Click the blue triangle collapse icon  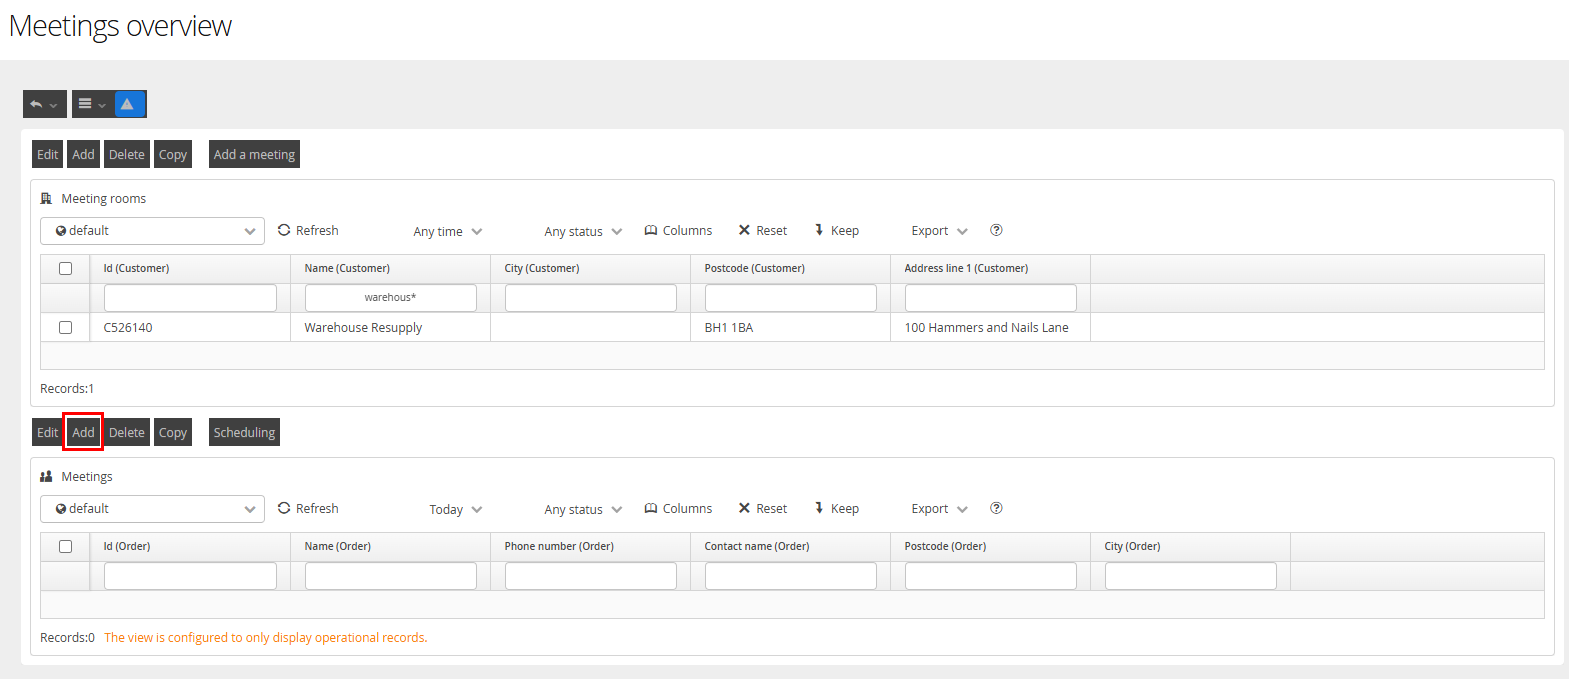(x=128, y=104)
